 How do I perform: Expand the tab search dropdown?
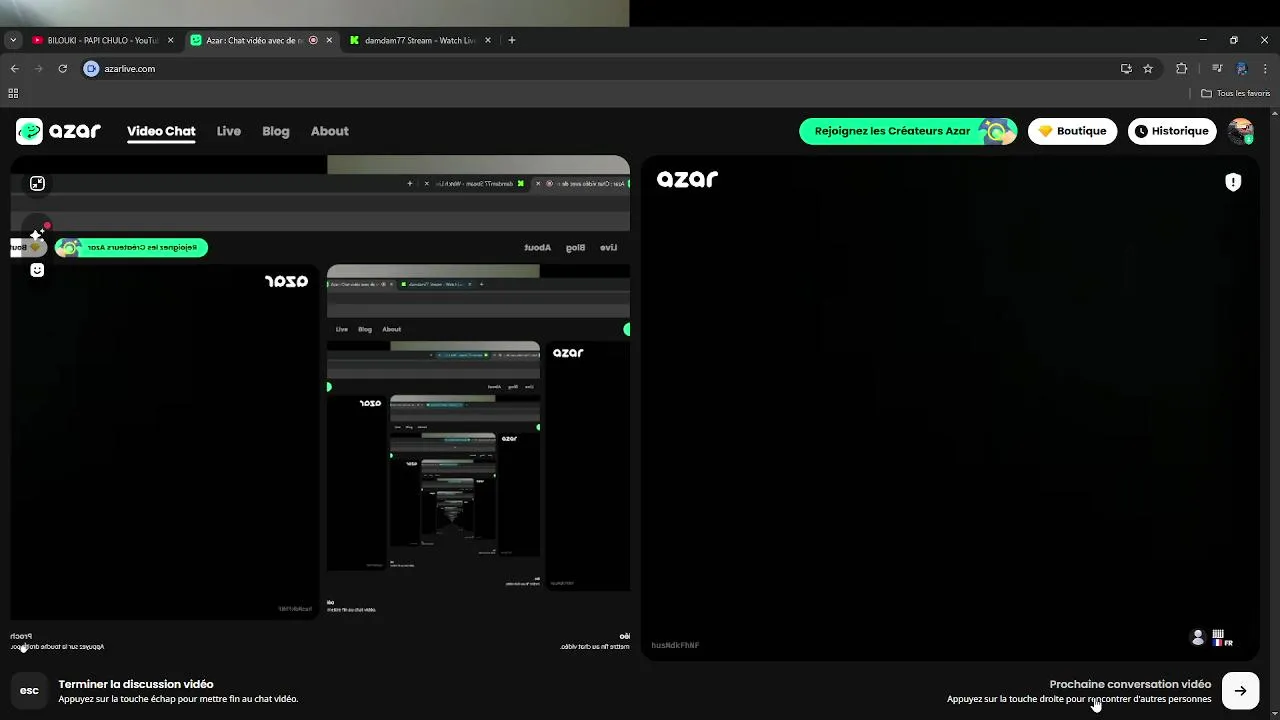tap(13, 40)
